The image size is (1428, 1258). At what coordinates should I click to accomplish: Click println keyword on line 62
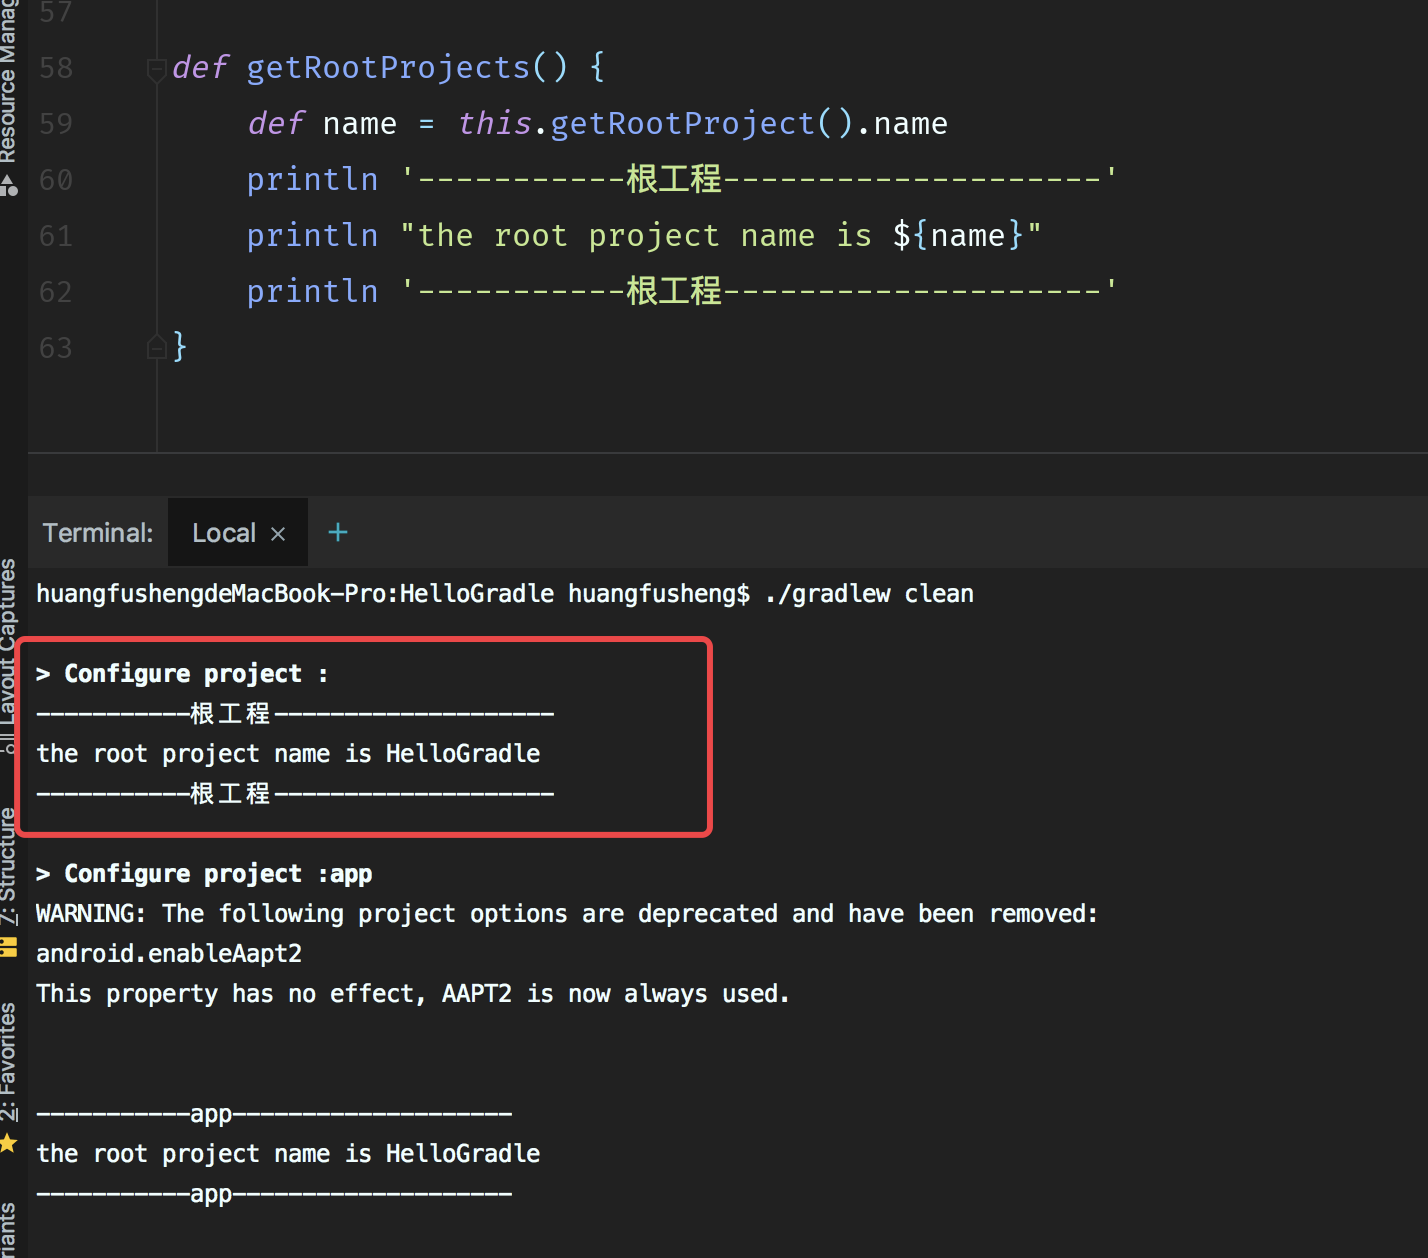coord(313,291)
